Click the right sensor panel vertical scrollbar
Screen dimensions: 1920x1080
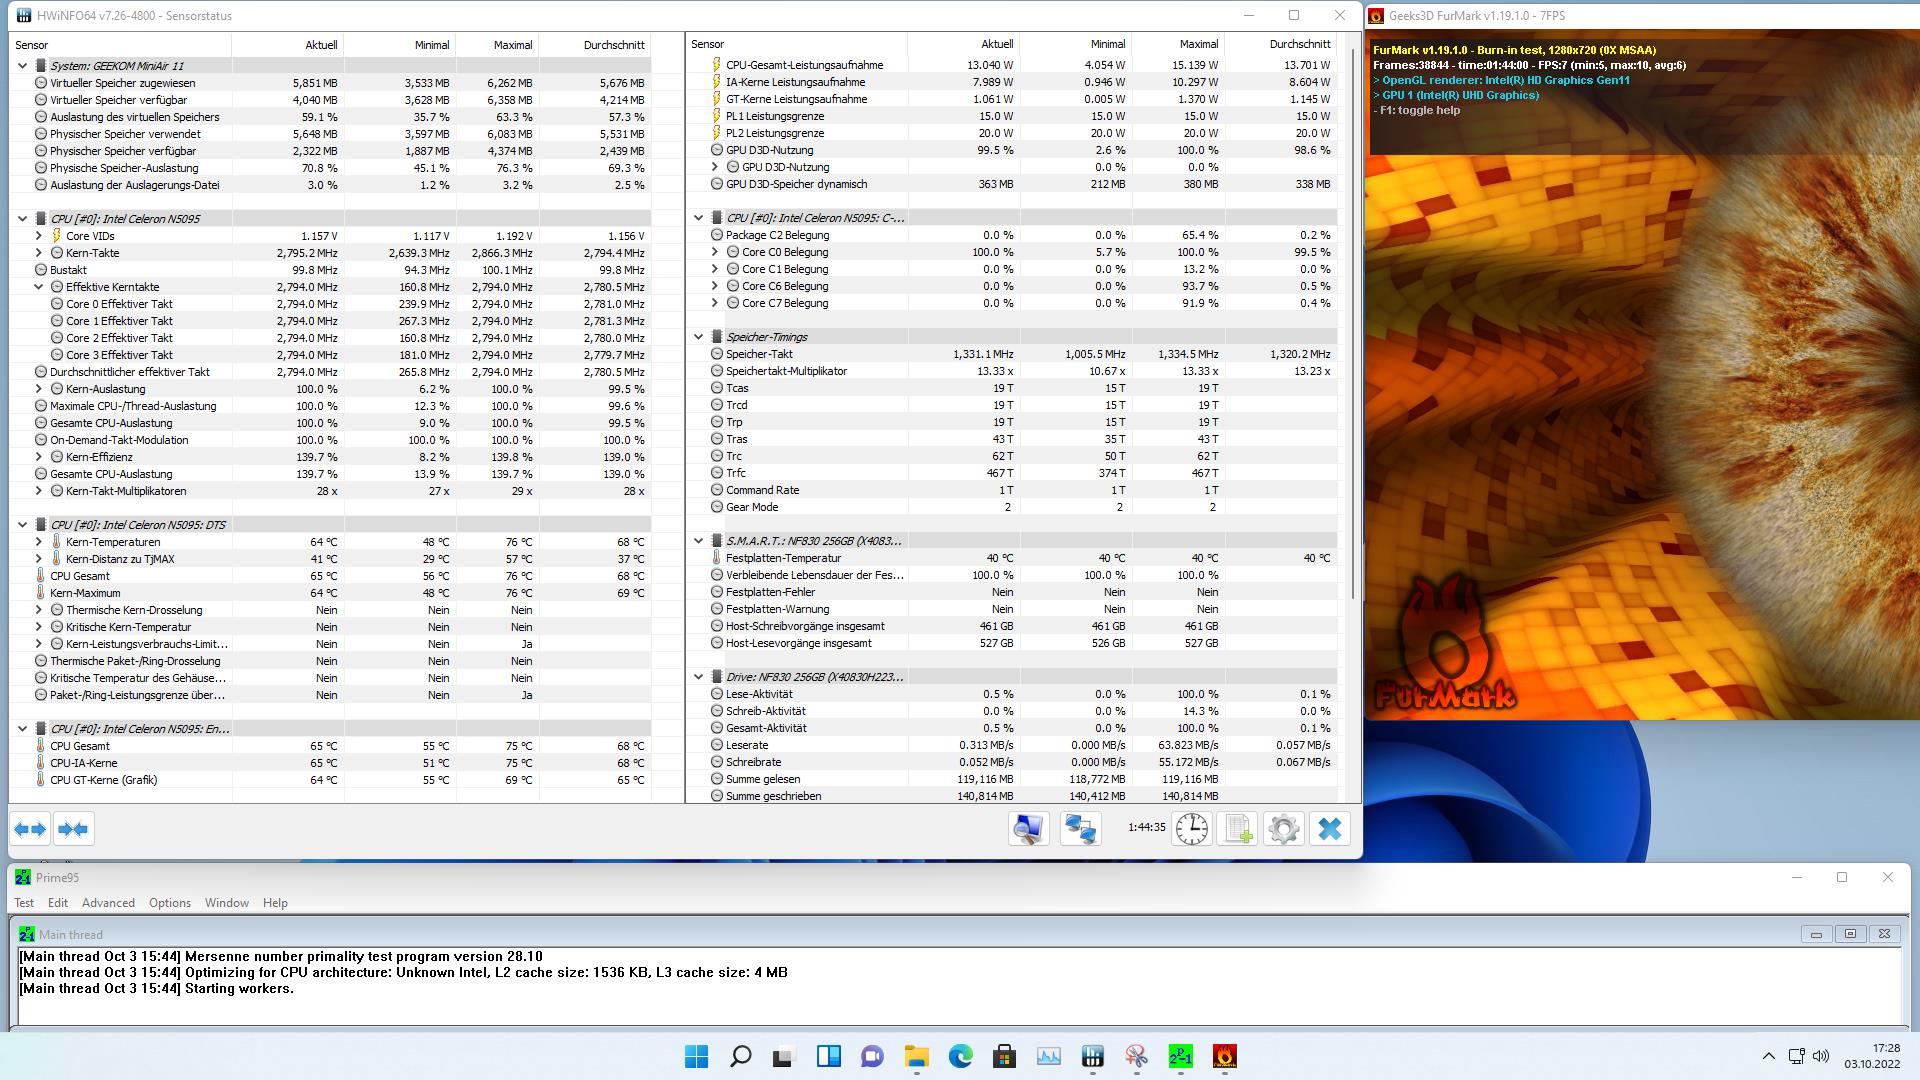click(x=1354, y=320)
